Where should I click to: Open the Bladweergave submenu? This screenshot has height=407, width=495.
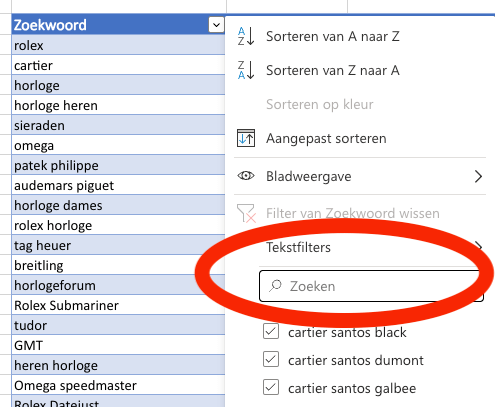point(360,176)
